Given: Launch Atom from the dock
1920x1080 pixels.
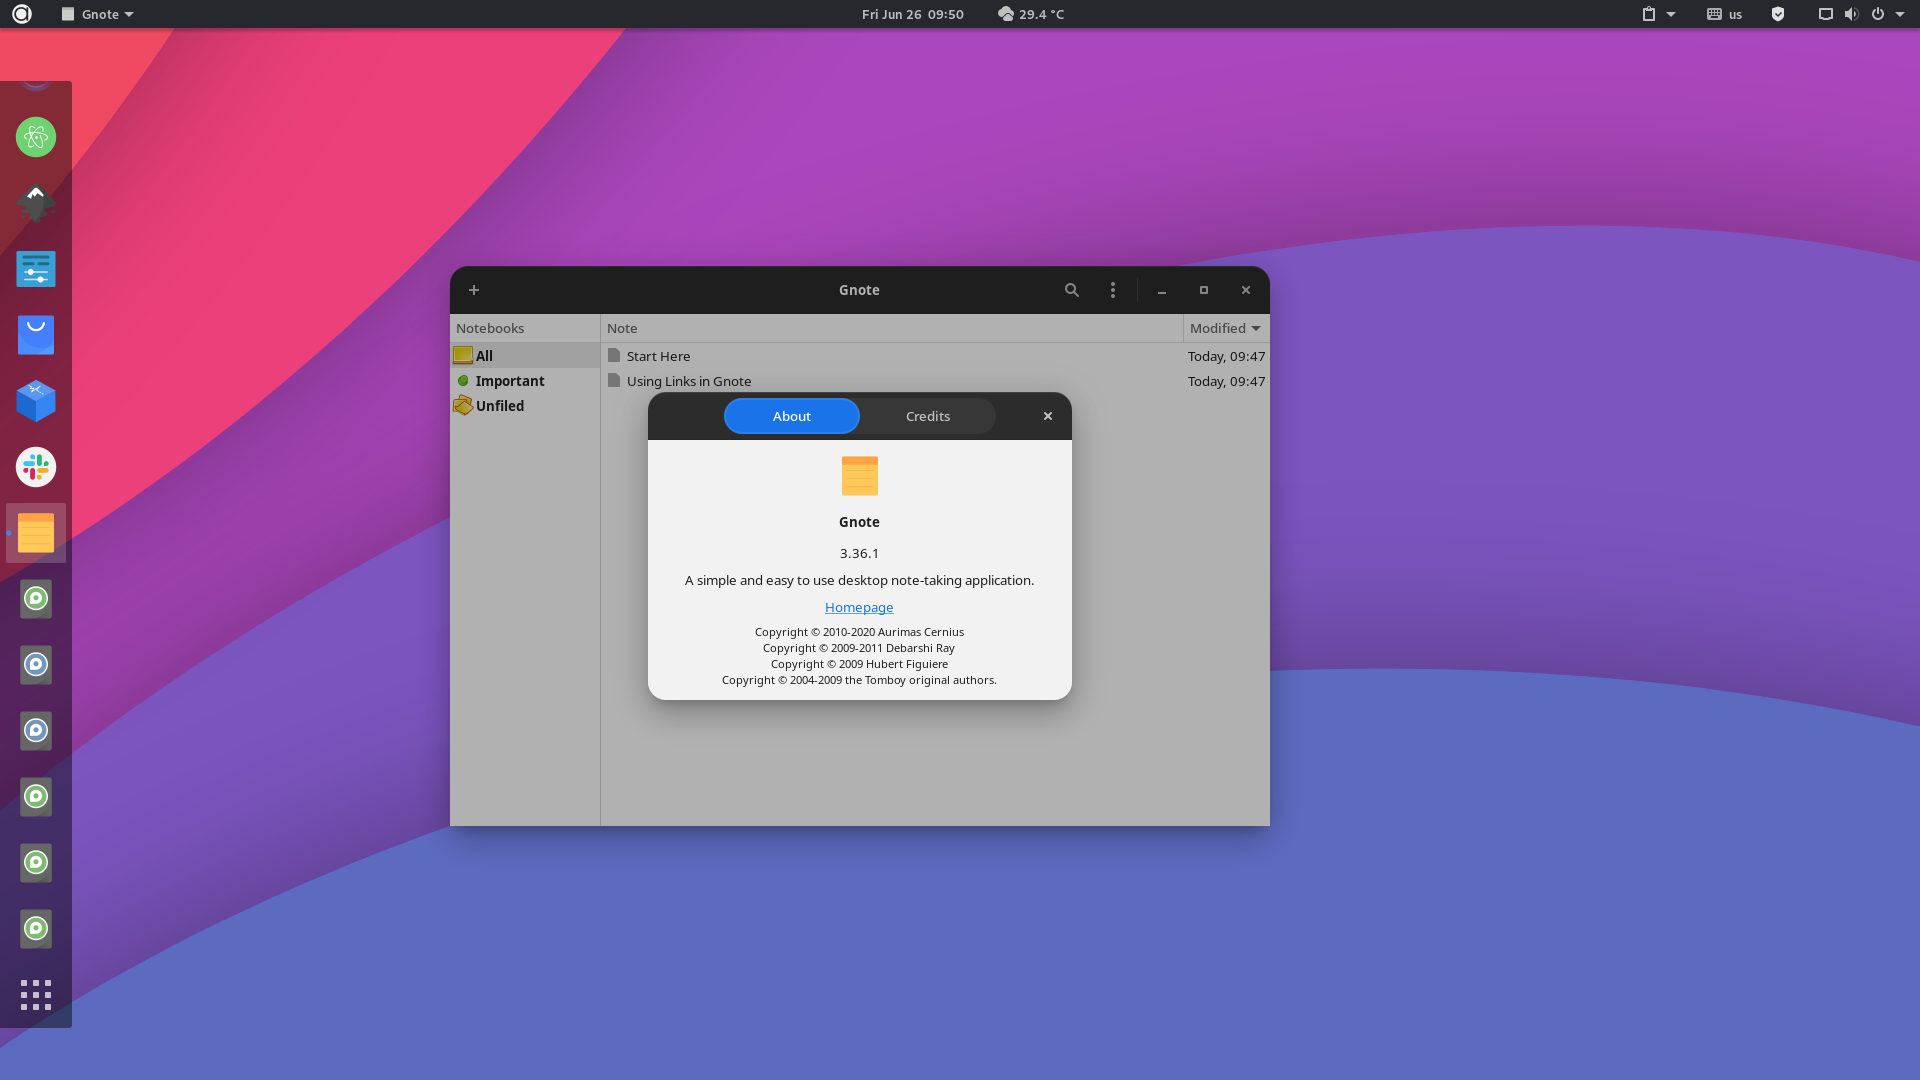Looking at the screenshot, I should click(36, 137).
